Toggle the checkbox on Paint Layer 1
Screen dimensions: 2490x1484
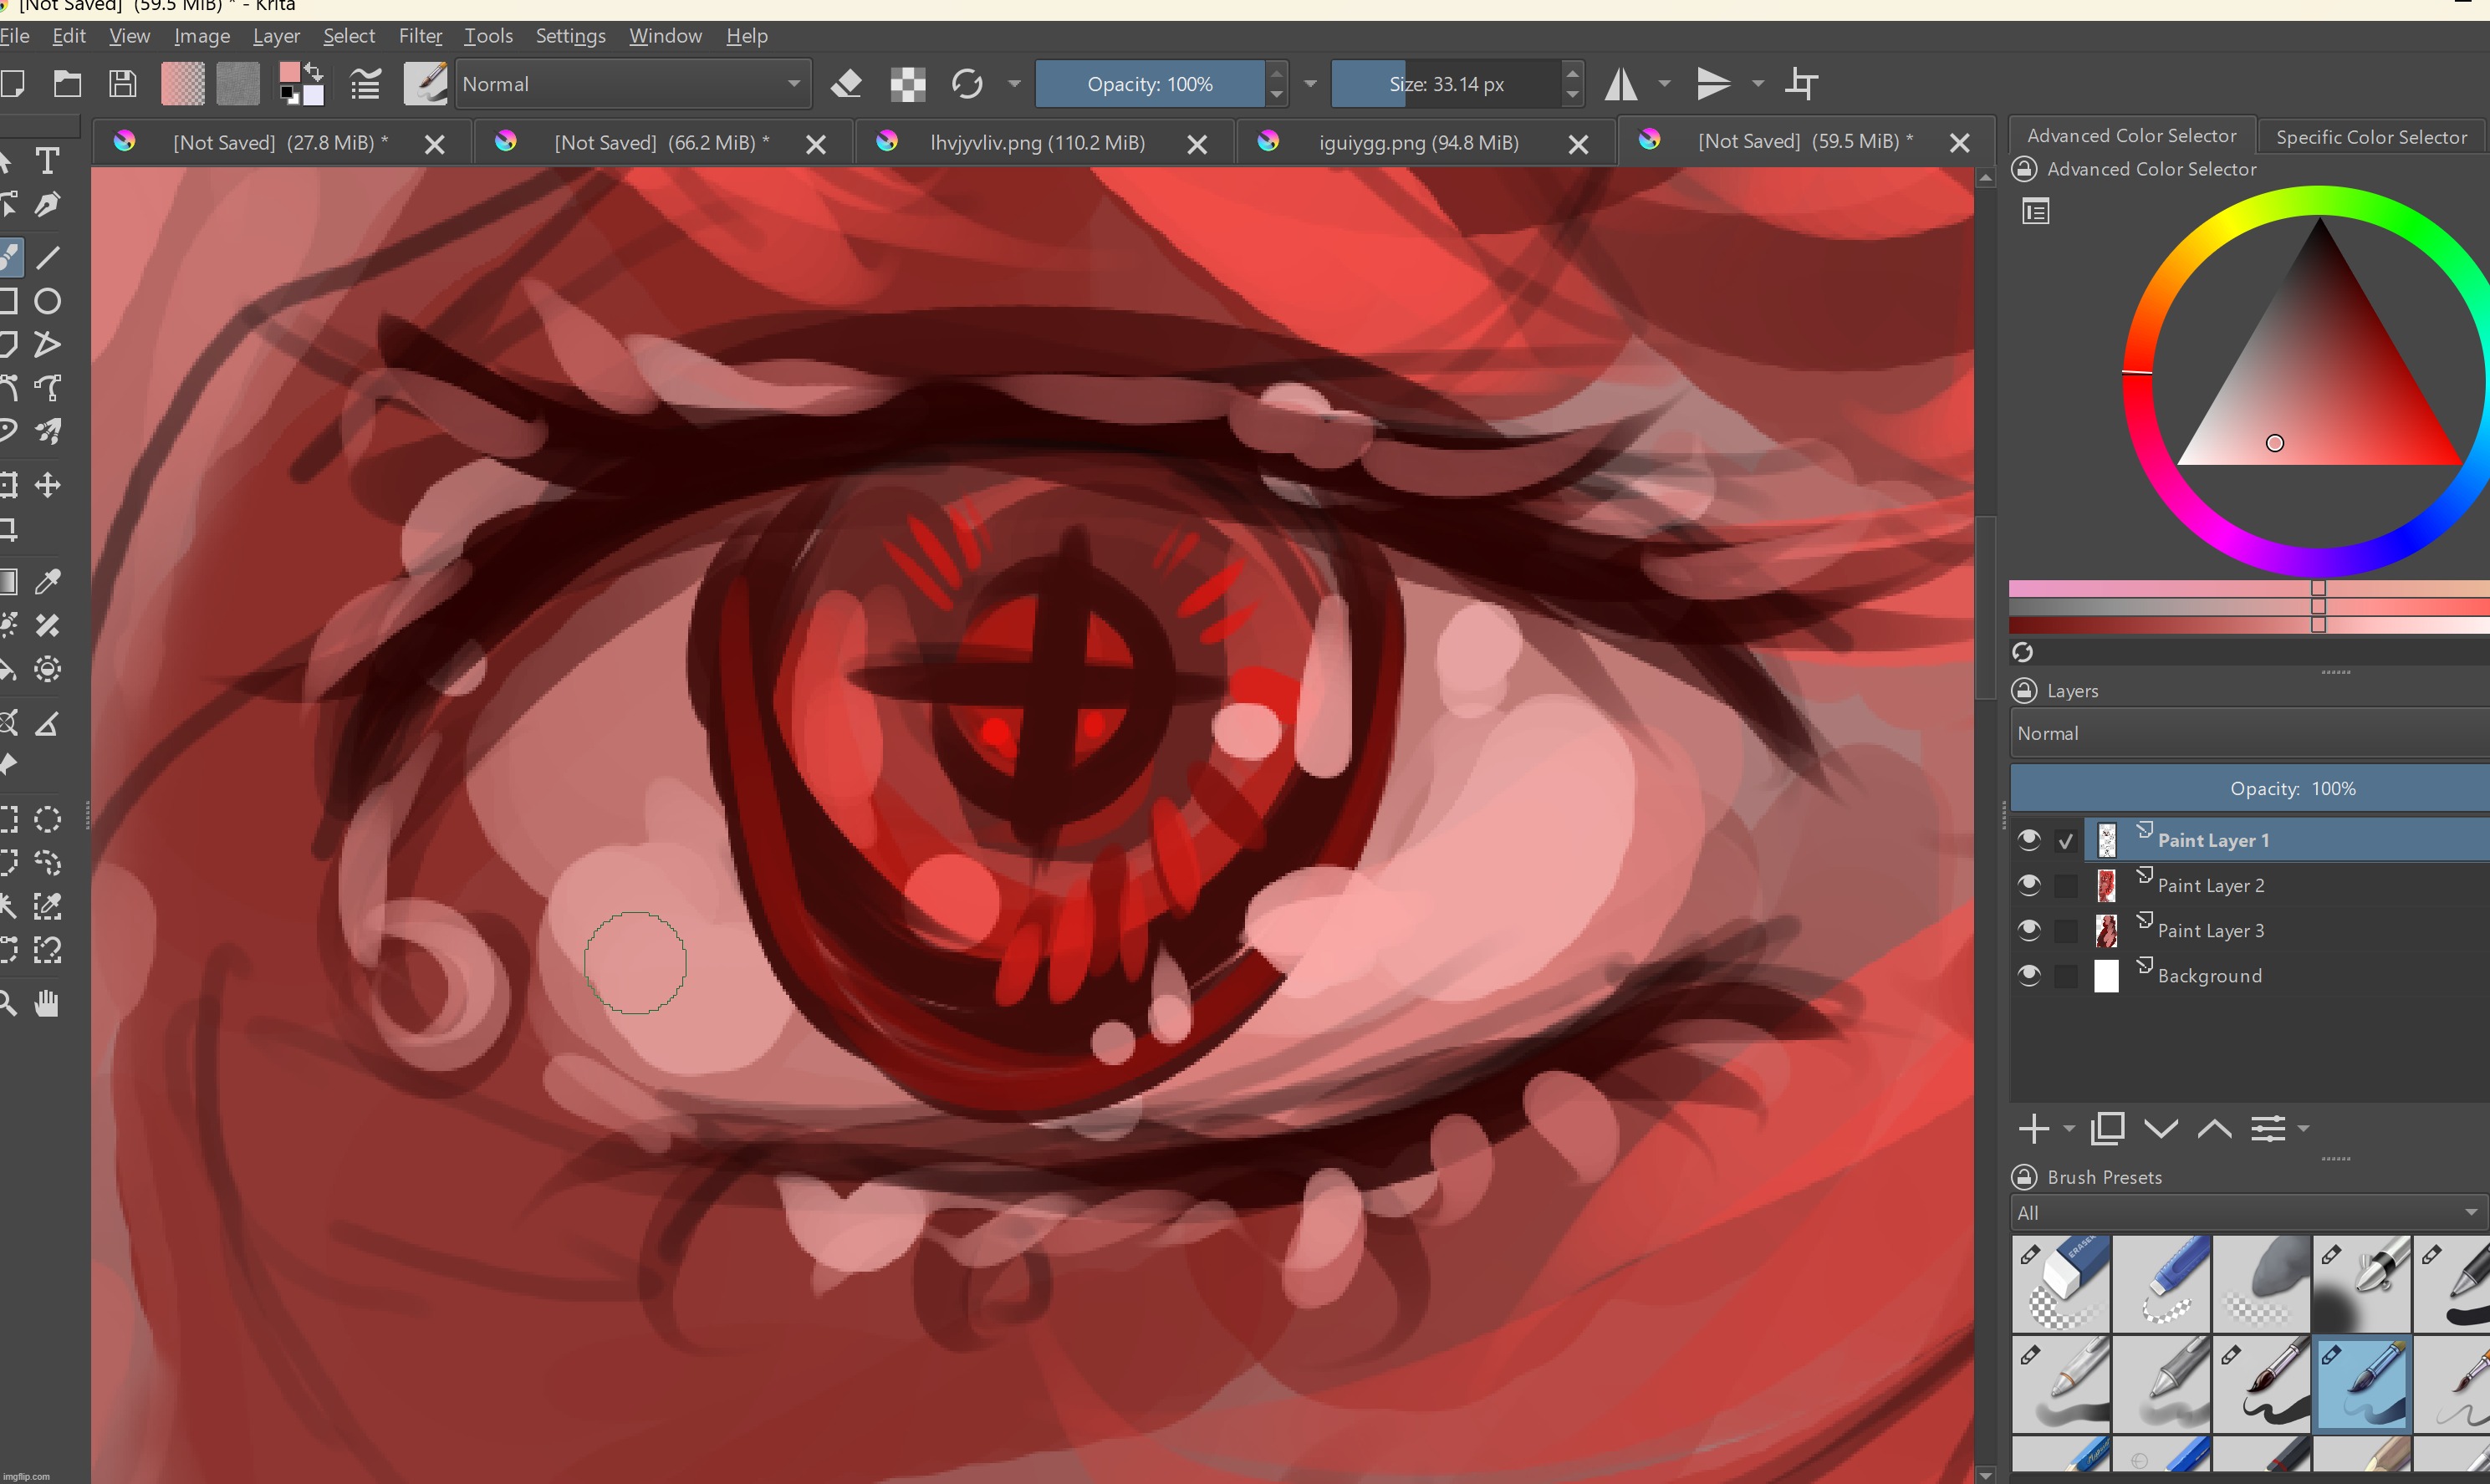point(2066,841)
